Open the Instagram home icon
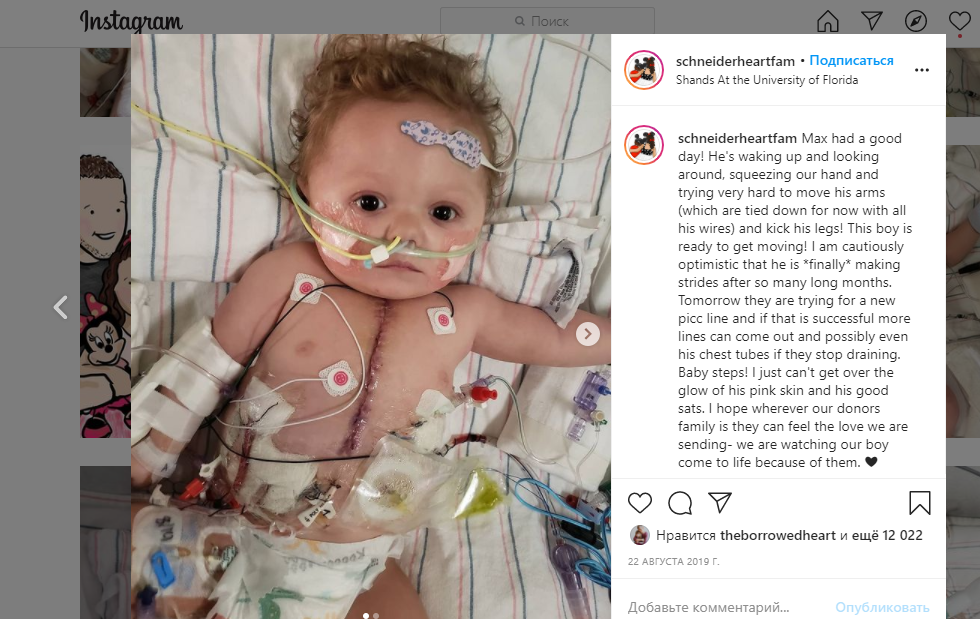 click(x=828, y=21)
